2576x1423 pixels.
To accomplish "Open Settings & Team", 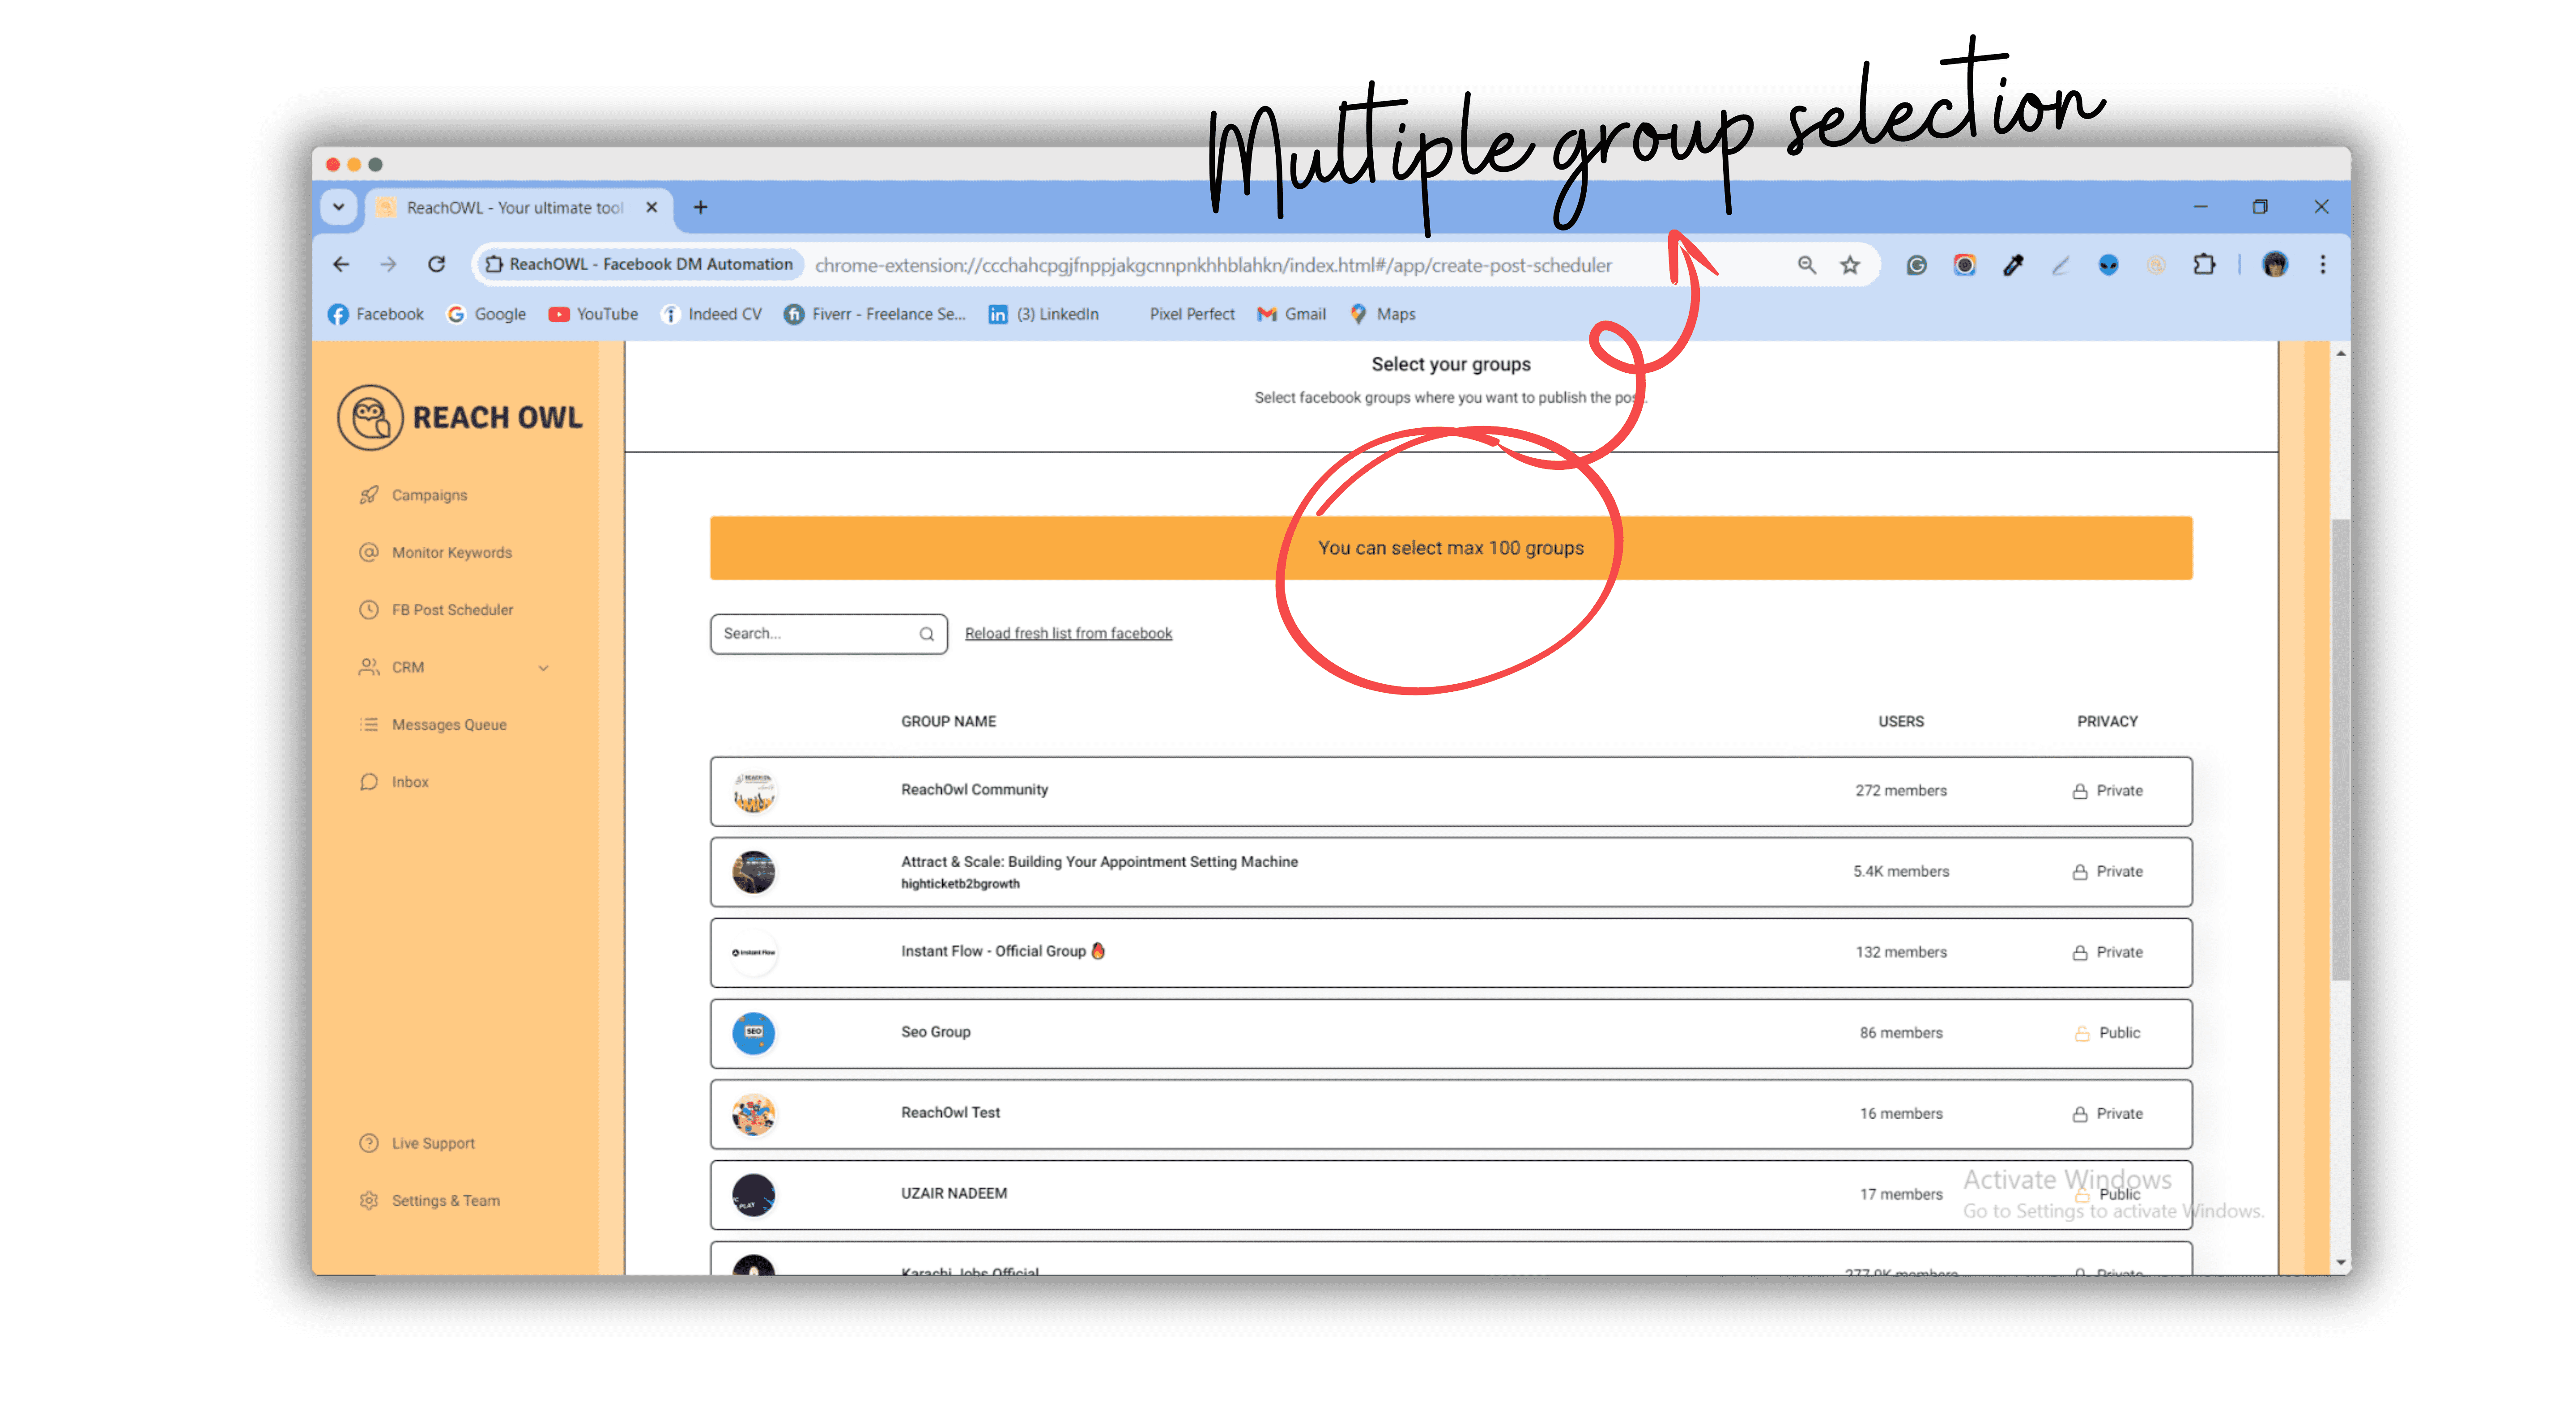I will tap(446, 1200).
